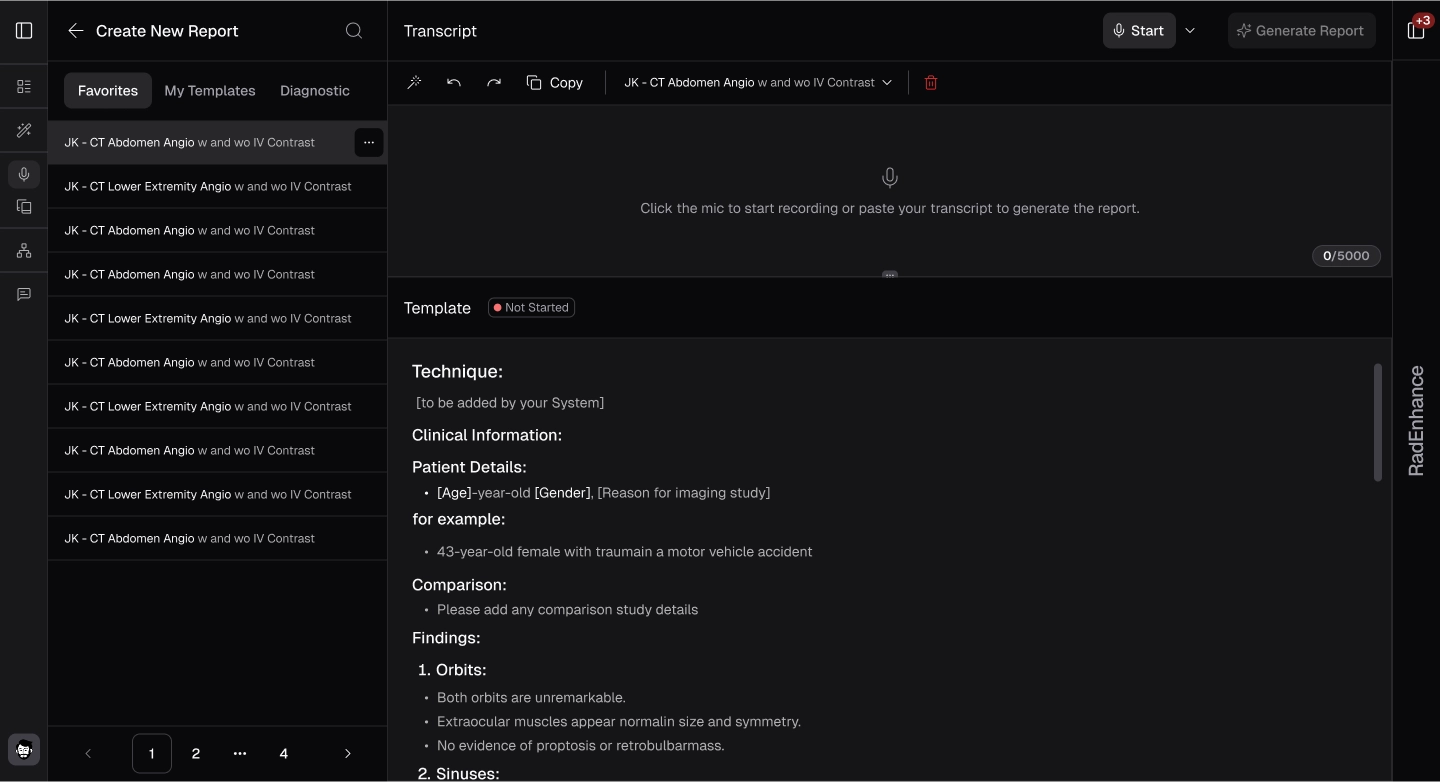Delete transcript with the red trash icon
The width and height of the screenshot is (1440, 782).
point(931,83)
